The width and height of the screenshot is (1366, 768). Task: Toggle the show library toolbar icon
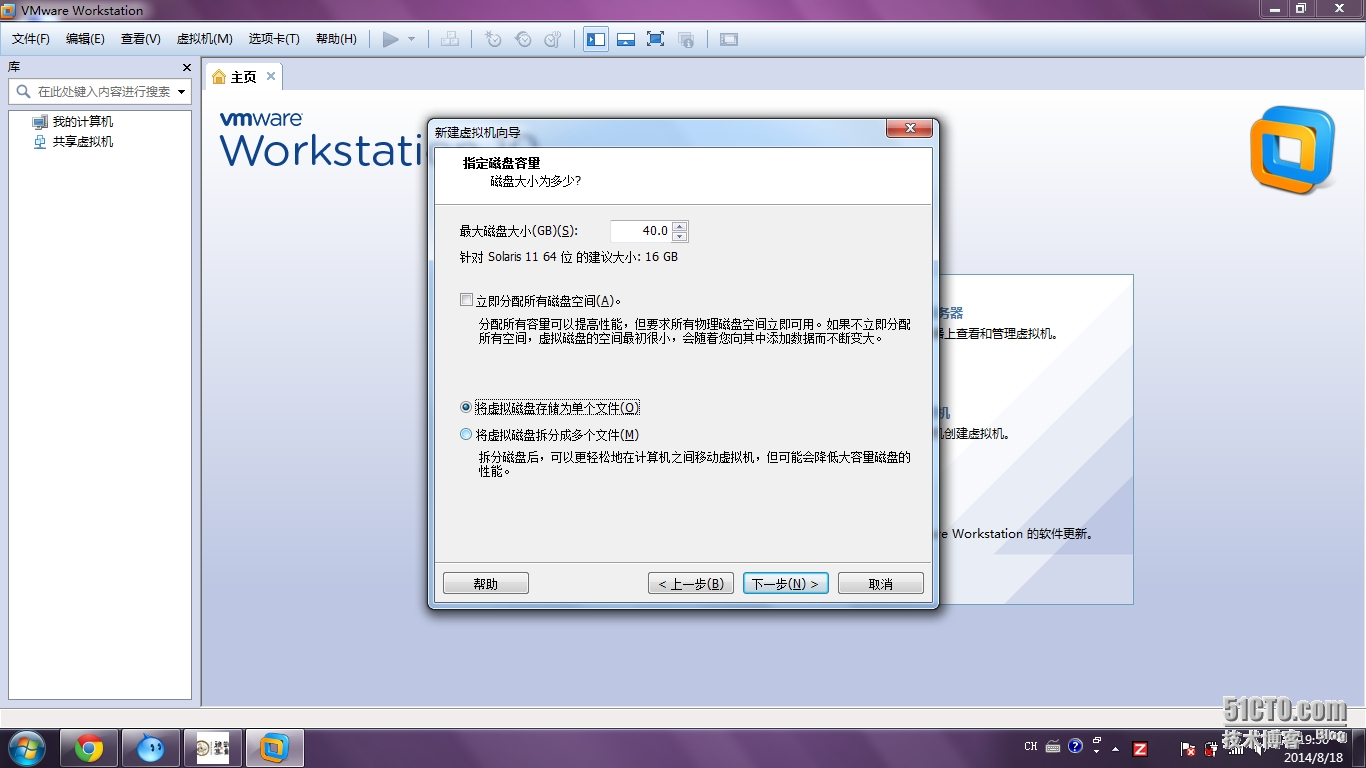coord(596,39)
